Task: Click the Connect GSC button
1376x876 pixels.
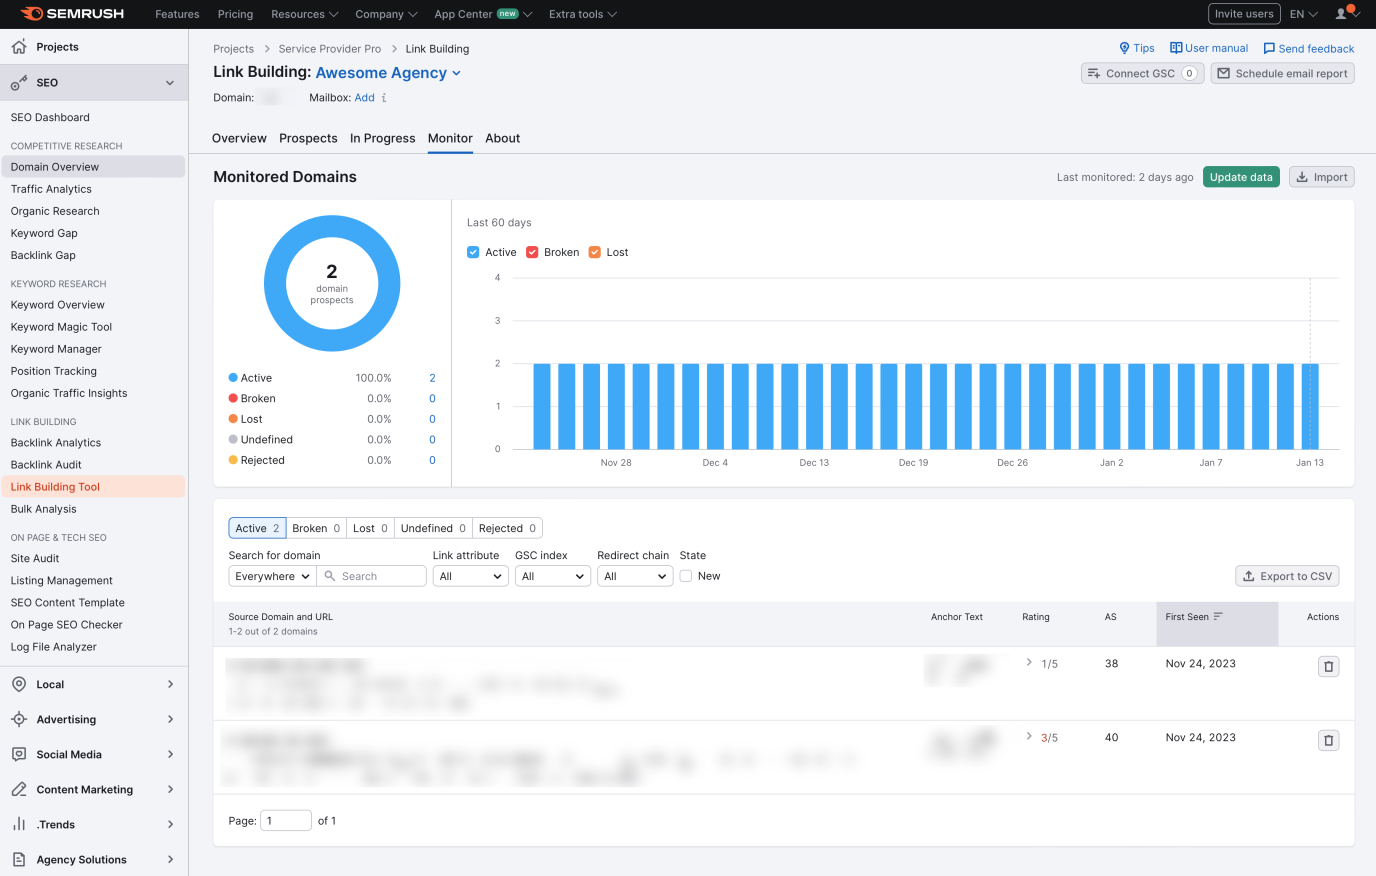Action: 1142,73
